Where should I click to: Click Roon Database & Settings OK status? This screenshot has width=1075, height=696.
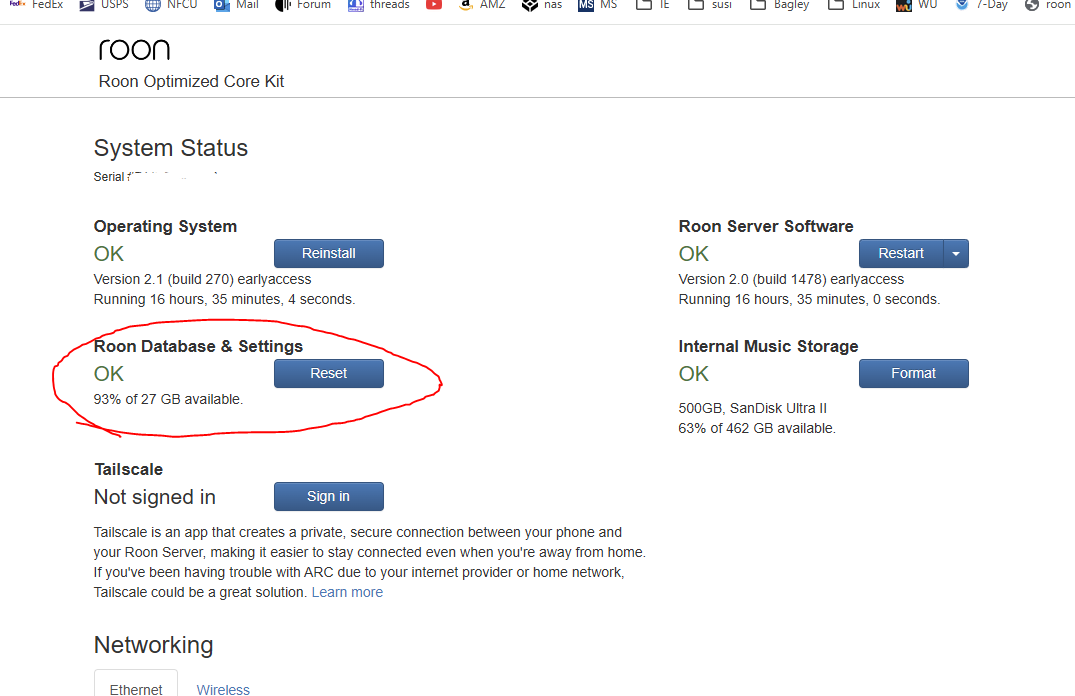[108, 374]
